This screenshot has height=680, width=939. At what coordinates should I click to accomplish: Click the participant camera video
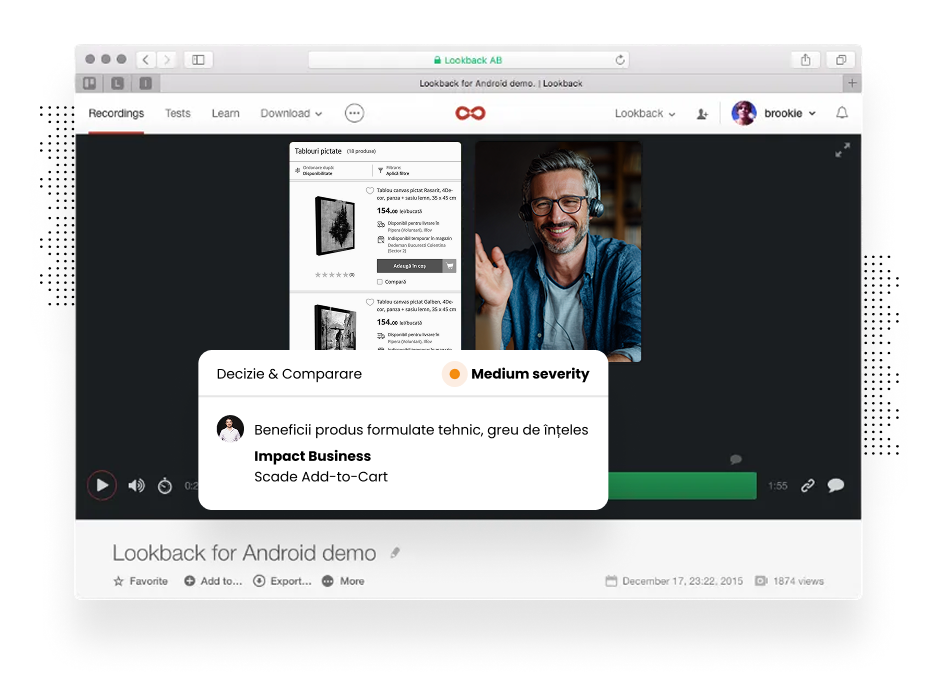558,251
